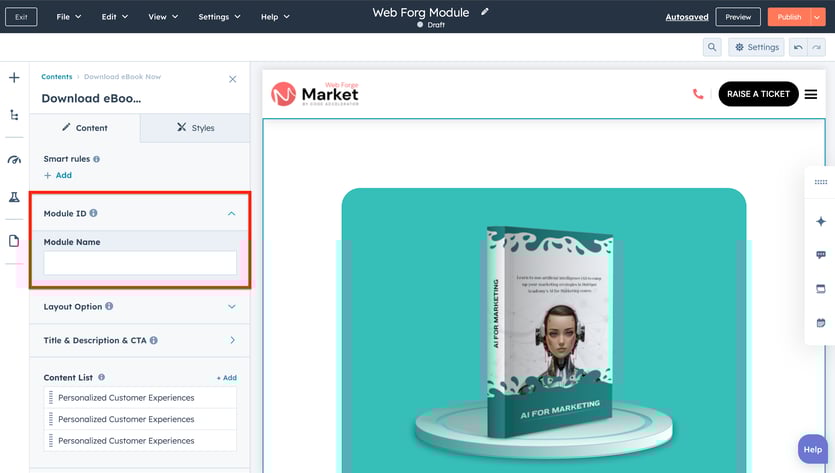Image resolution: width=835 pixels, height=473 pixels.
Task: Click the pencil icon to rename page
Action: click(485, 12)
